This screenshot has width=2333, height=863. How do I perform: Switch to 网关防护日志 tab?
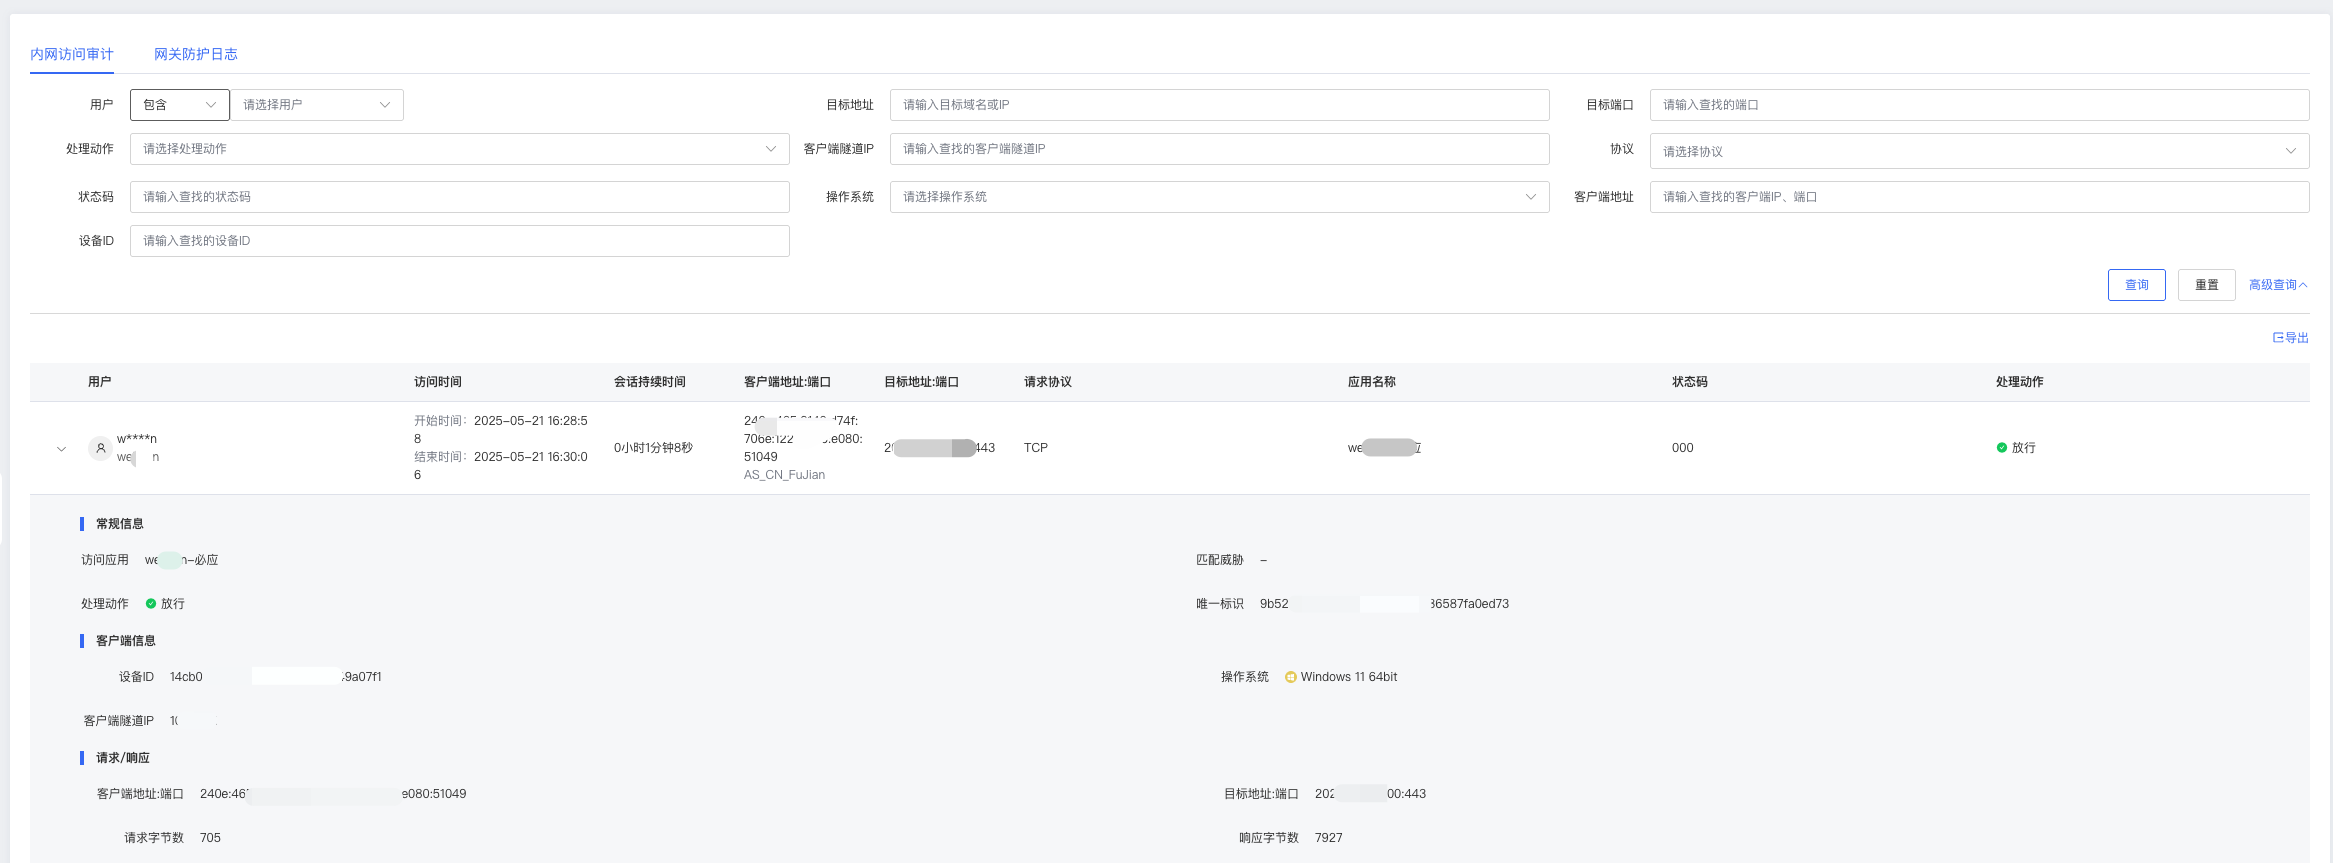tap(196, 54)
